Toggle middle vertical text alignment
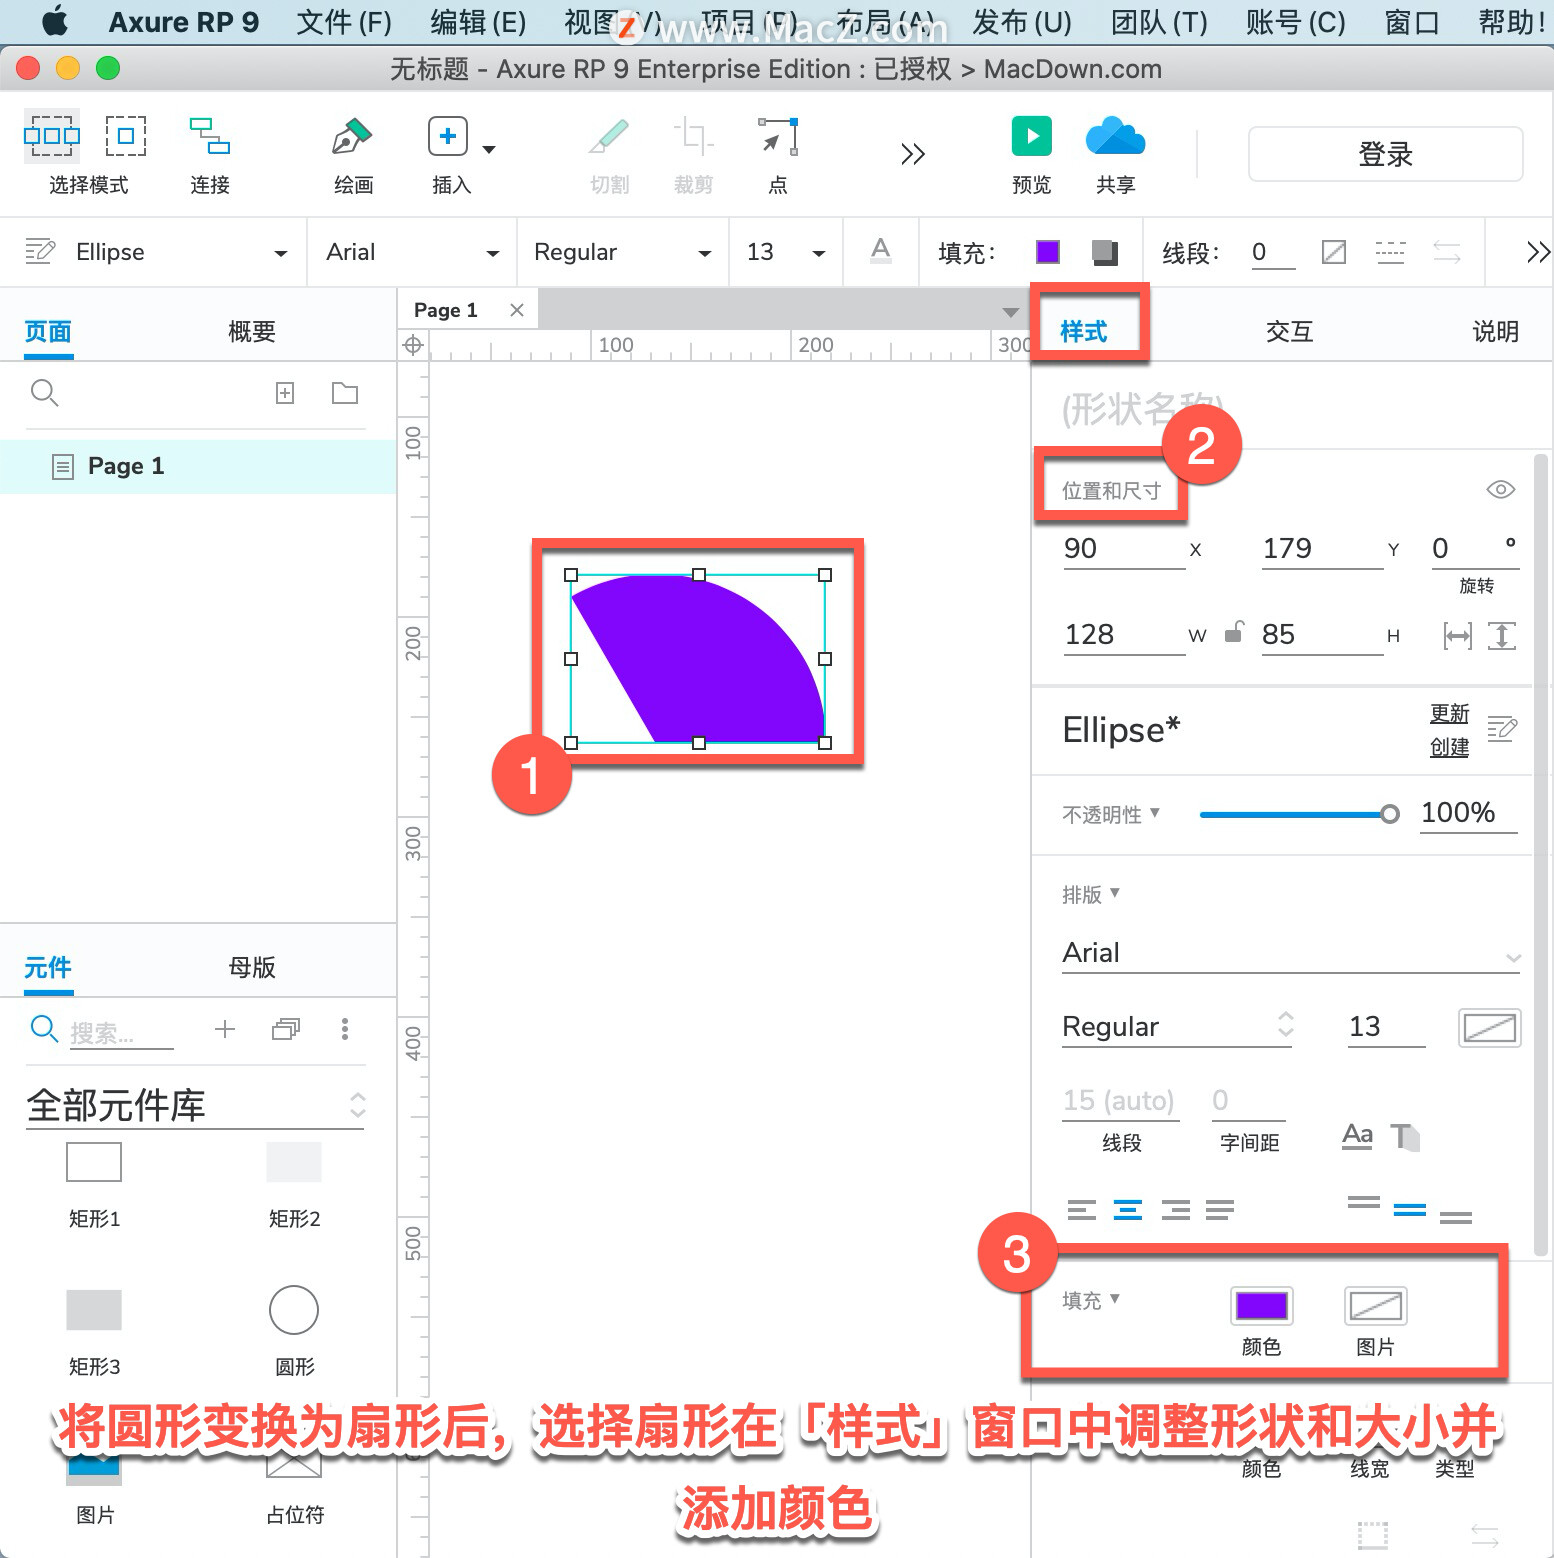This screenshot has height=1558, width=1554. pyautogui.click(x=1409, y=1210)
